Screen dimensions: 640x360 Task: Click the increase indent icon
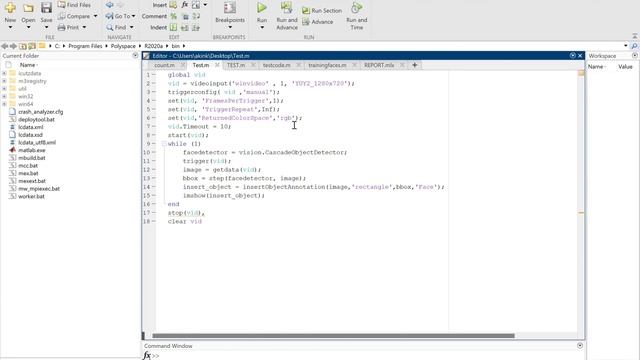[x=185, y=27]
